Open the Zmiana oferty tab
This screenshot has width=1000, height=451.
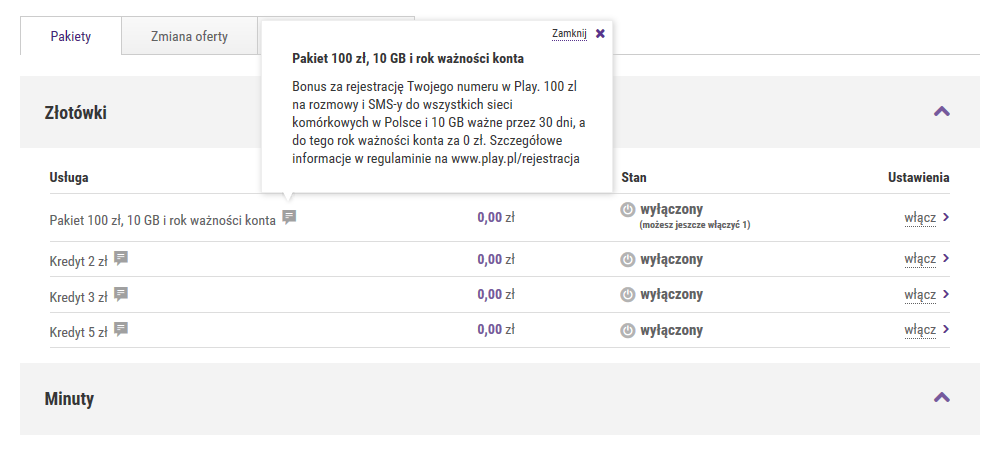189,37
